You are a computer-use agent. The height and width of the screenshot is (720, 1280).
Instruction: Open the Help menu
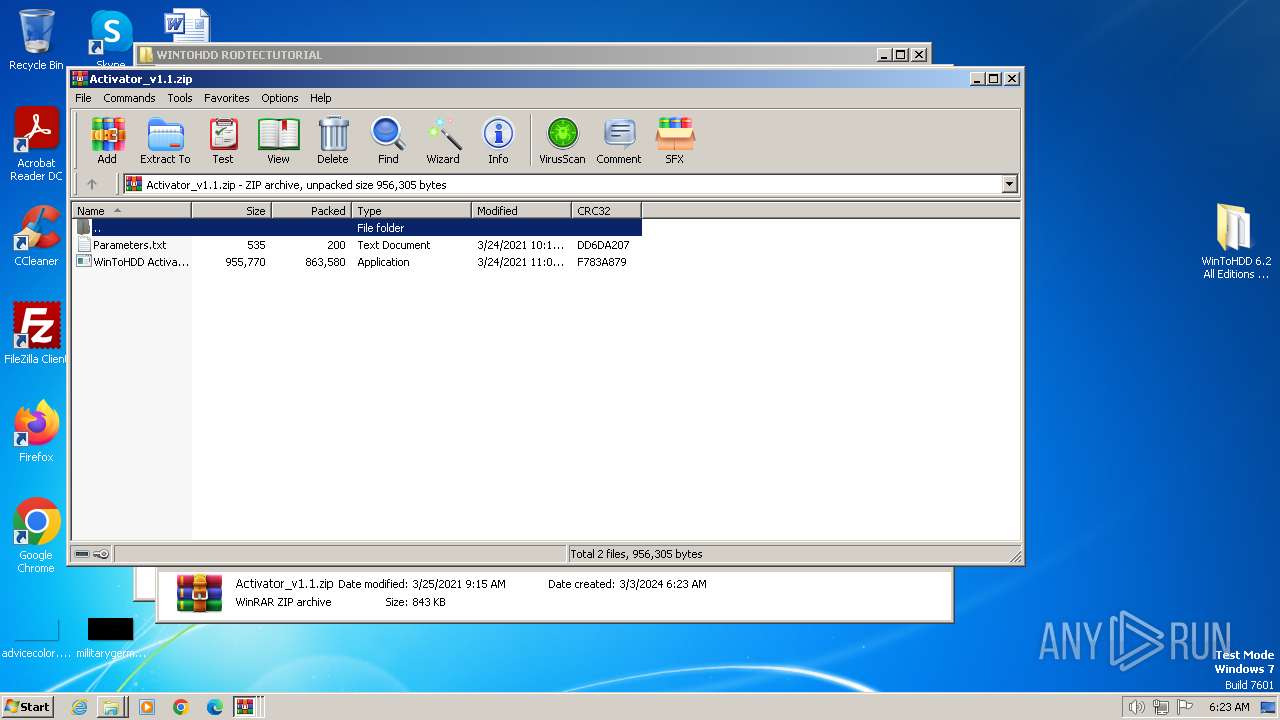tap(320, 98)
